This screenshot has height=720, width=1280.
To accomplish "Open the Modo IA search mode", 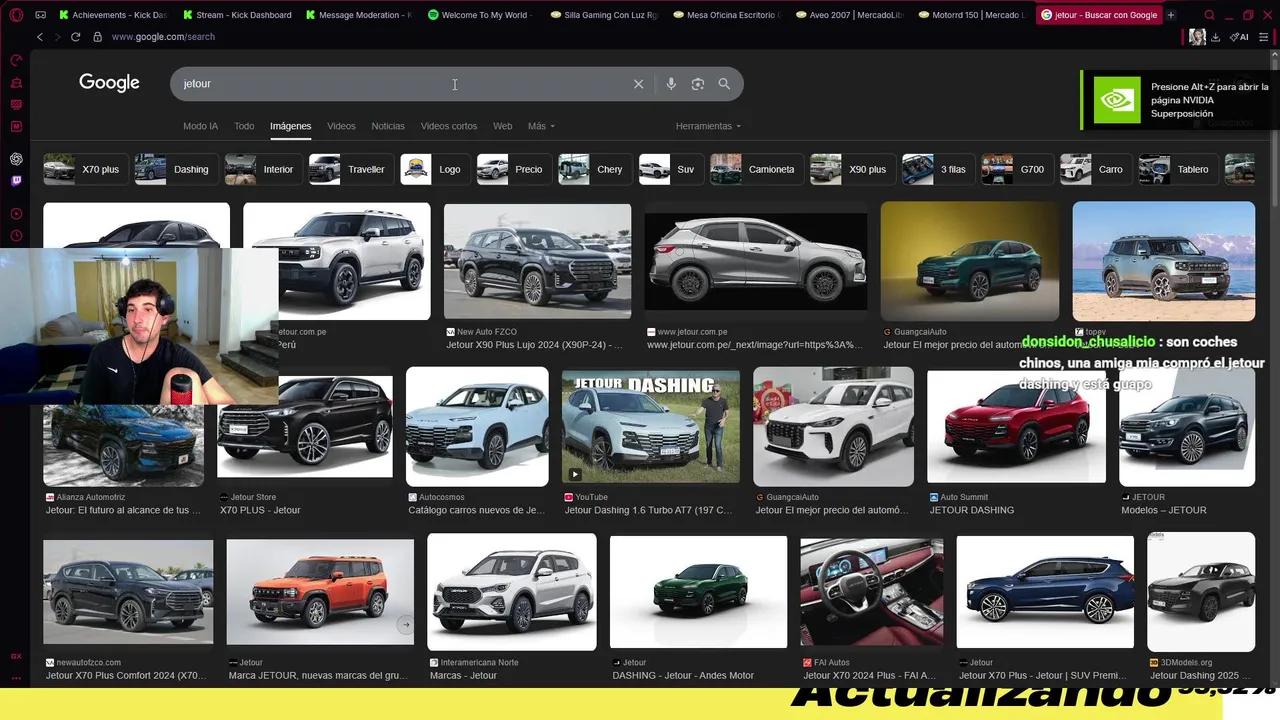I will 200,126.
